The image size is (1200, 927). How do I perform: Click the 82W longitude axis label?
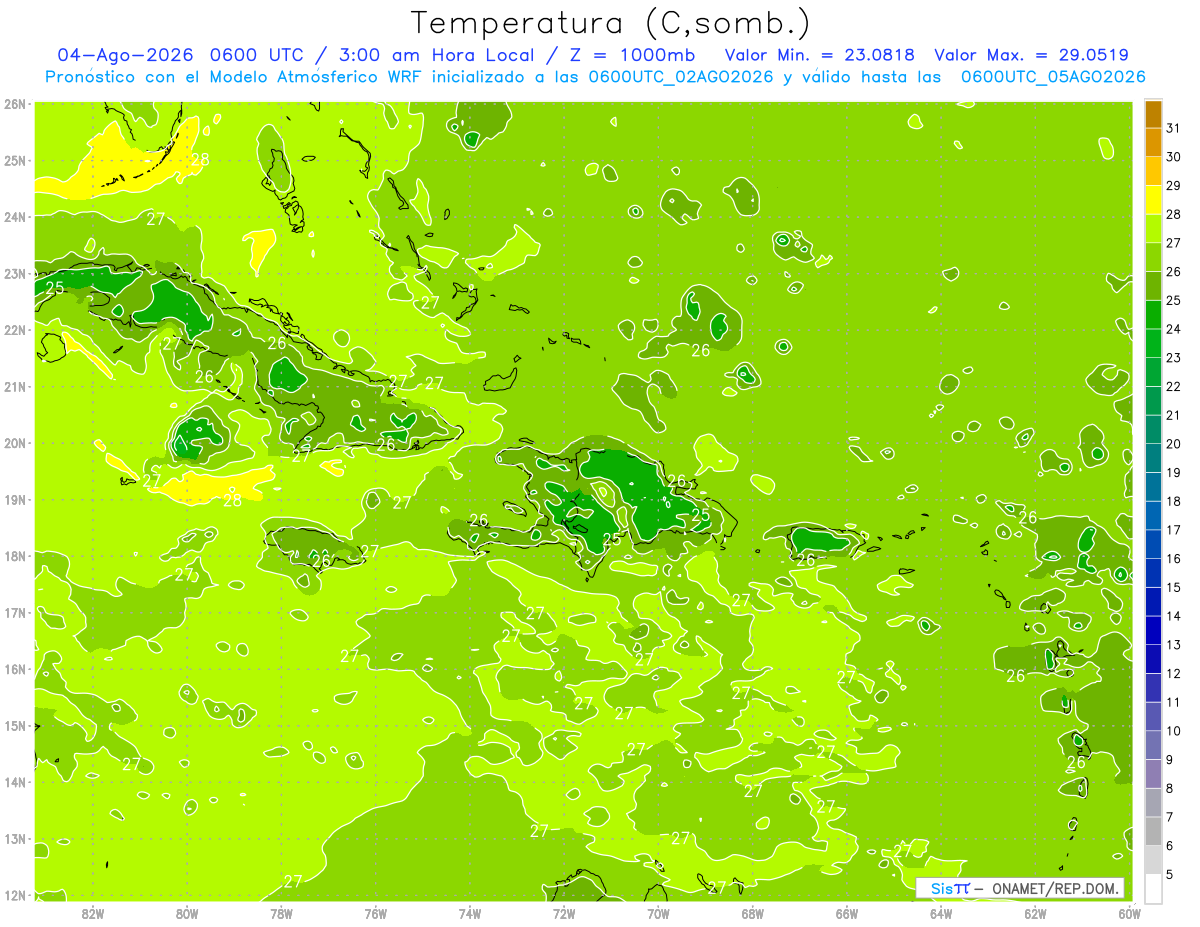(93, 914)
